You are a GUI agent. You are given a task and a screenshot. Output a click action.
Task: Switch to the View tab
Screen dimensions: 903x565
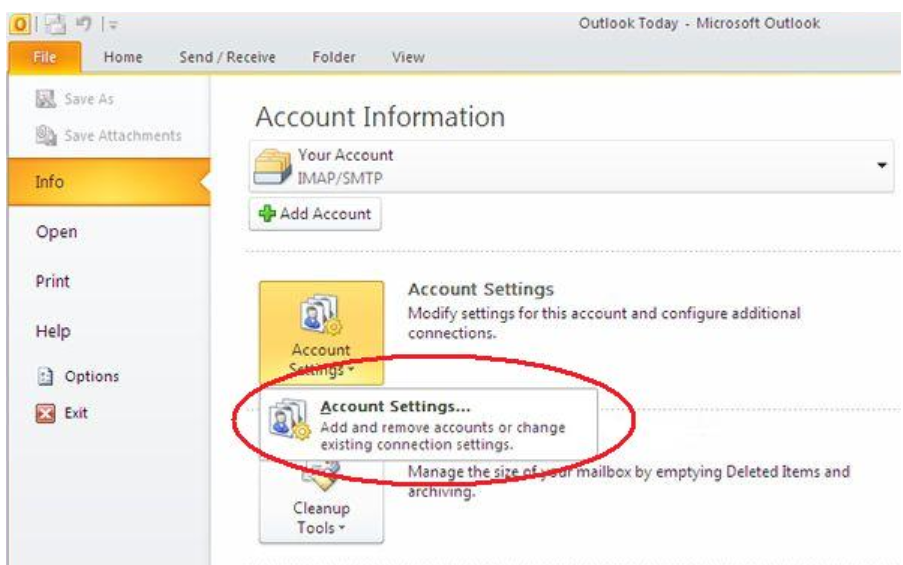(x=408, y=57)
